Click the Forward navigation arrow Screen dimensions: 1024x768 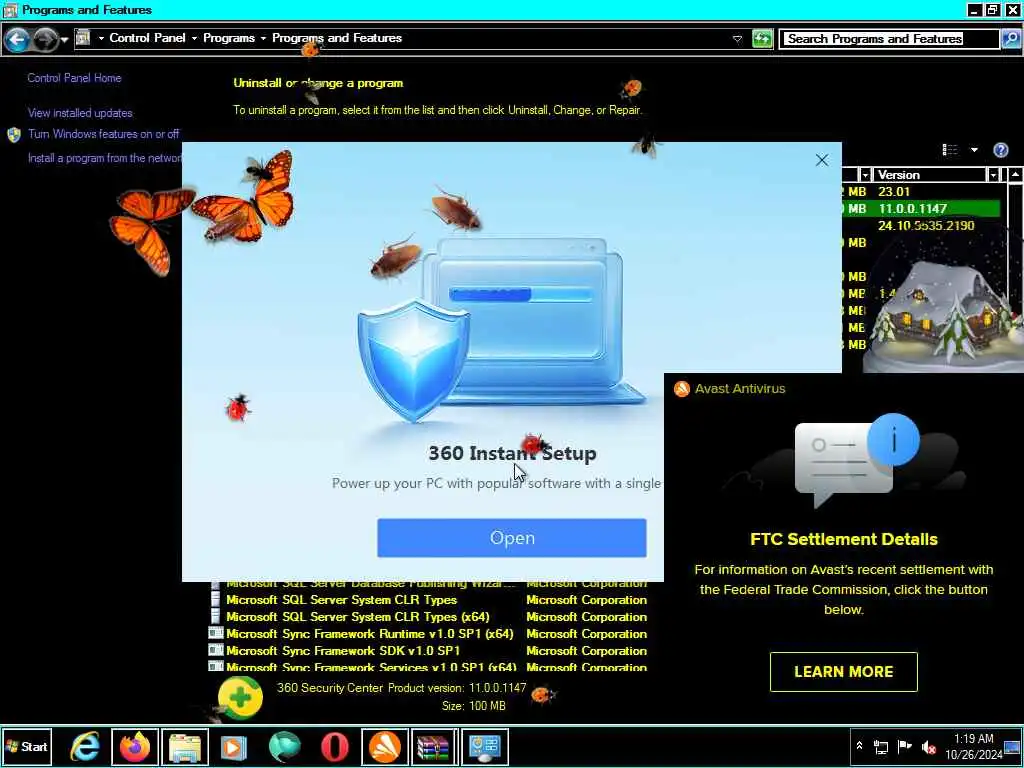click(x=45, y=40)
